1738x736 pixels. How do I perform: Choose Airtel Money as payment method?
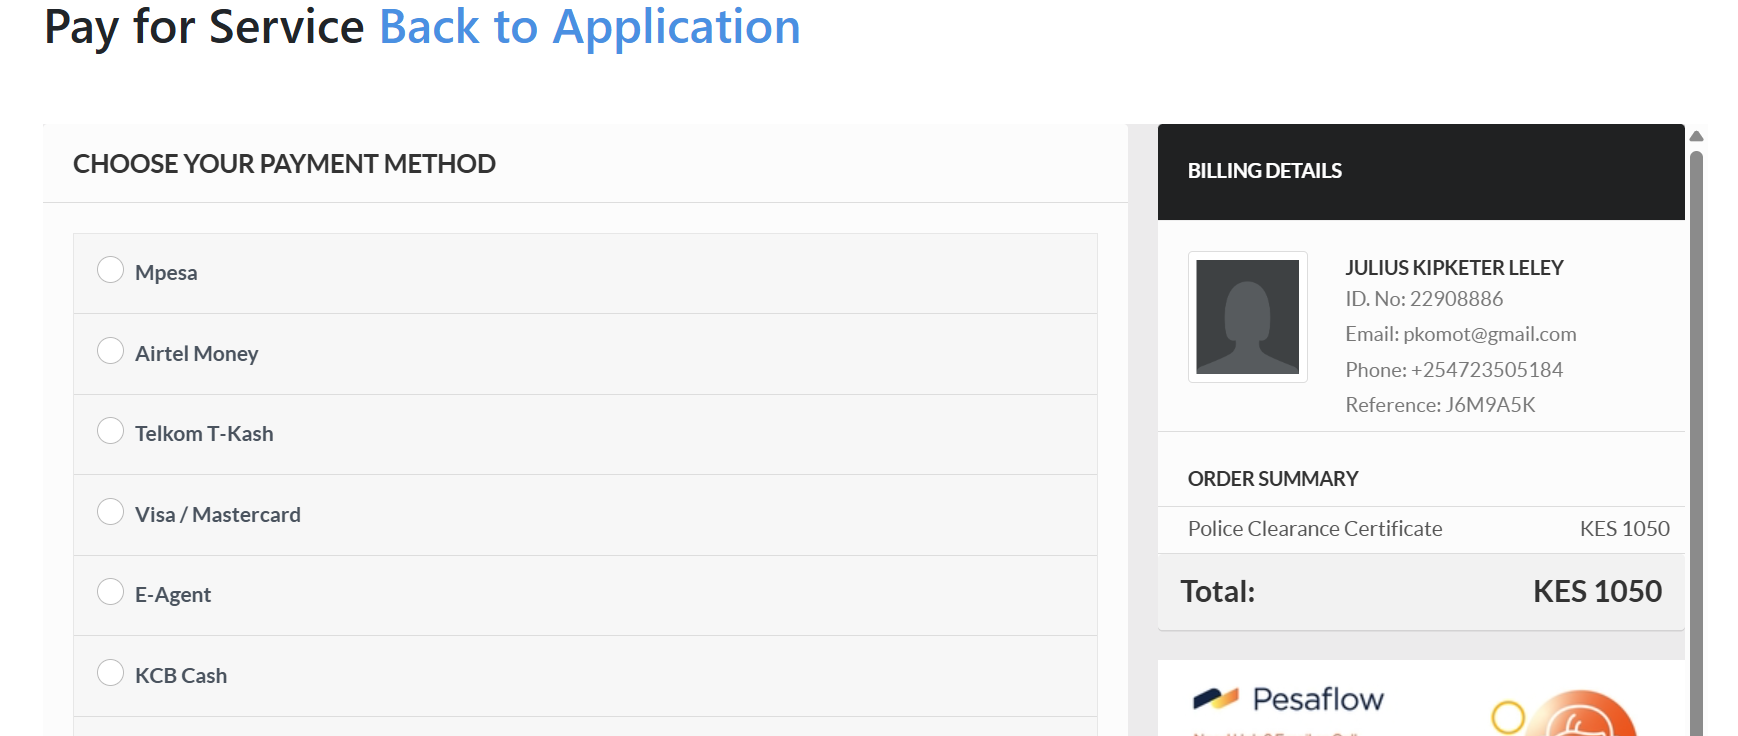click(x=110, y=351)
